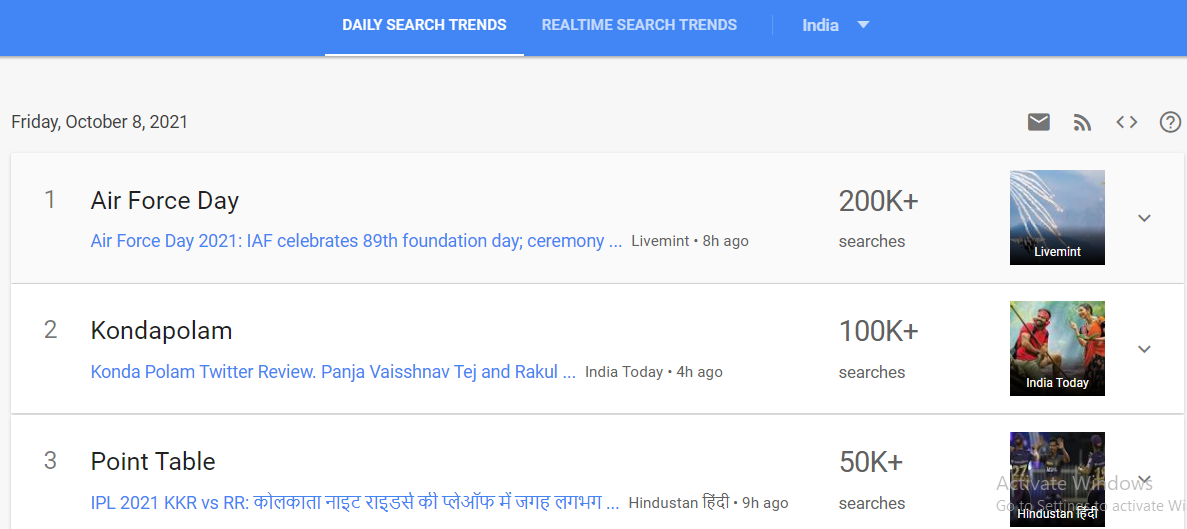Open the Konda Polam Twitter Review link
This screenshot has width=1187, height=529.
coord(333,372)
